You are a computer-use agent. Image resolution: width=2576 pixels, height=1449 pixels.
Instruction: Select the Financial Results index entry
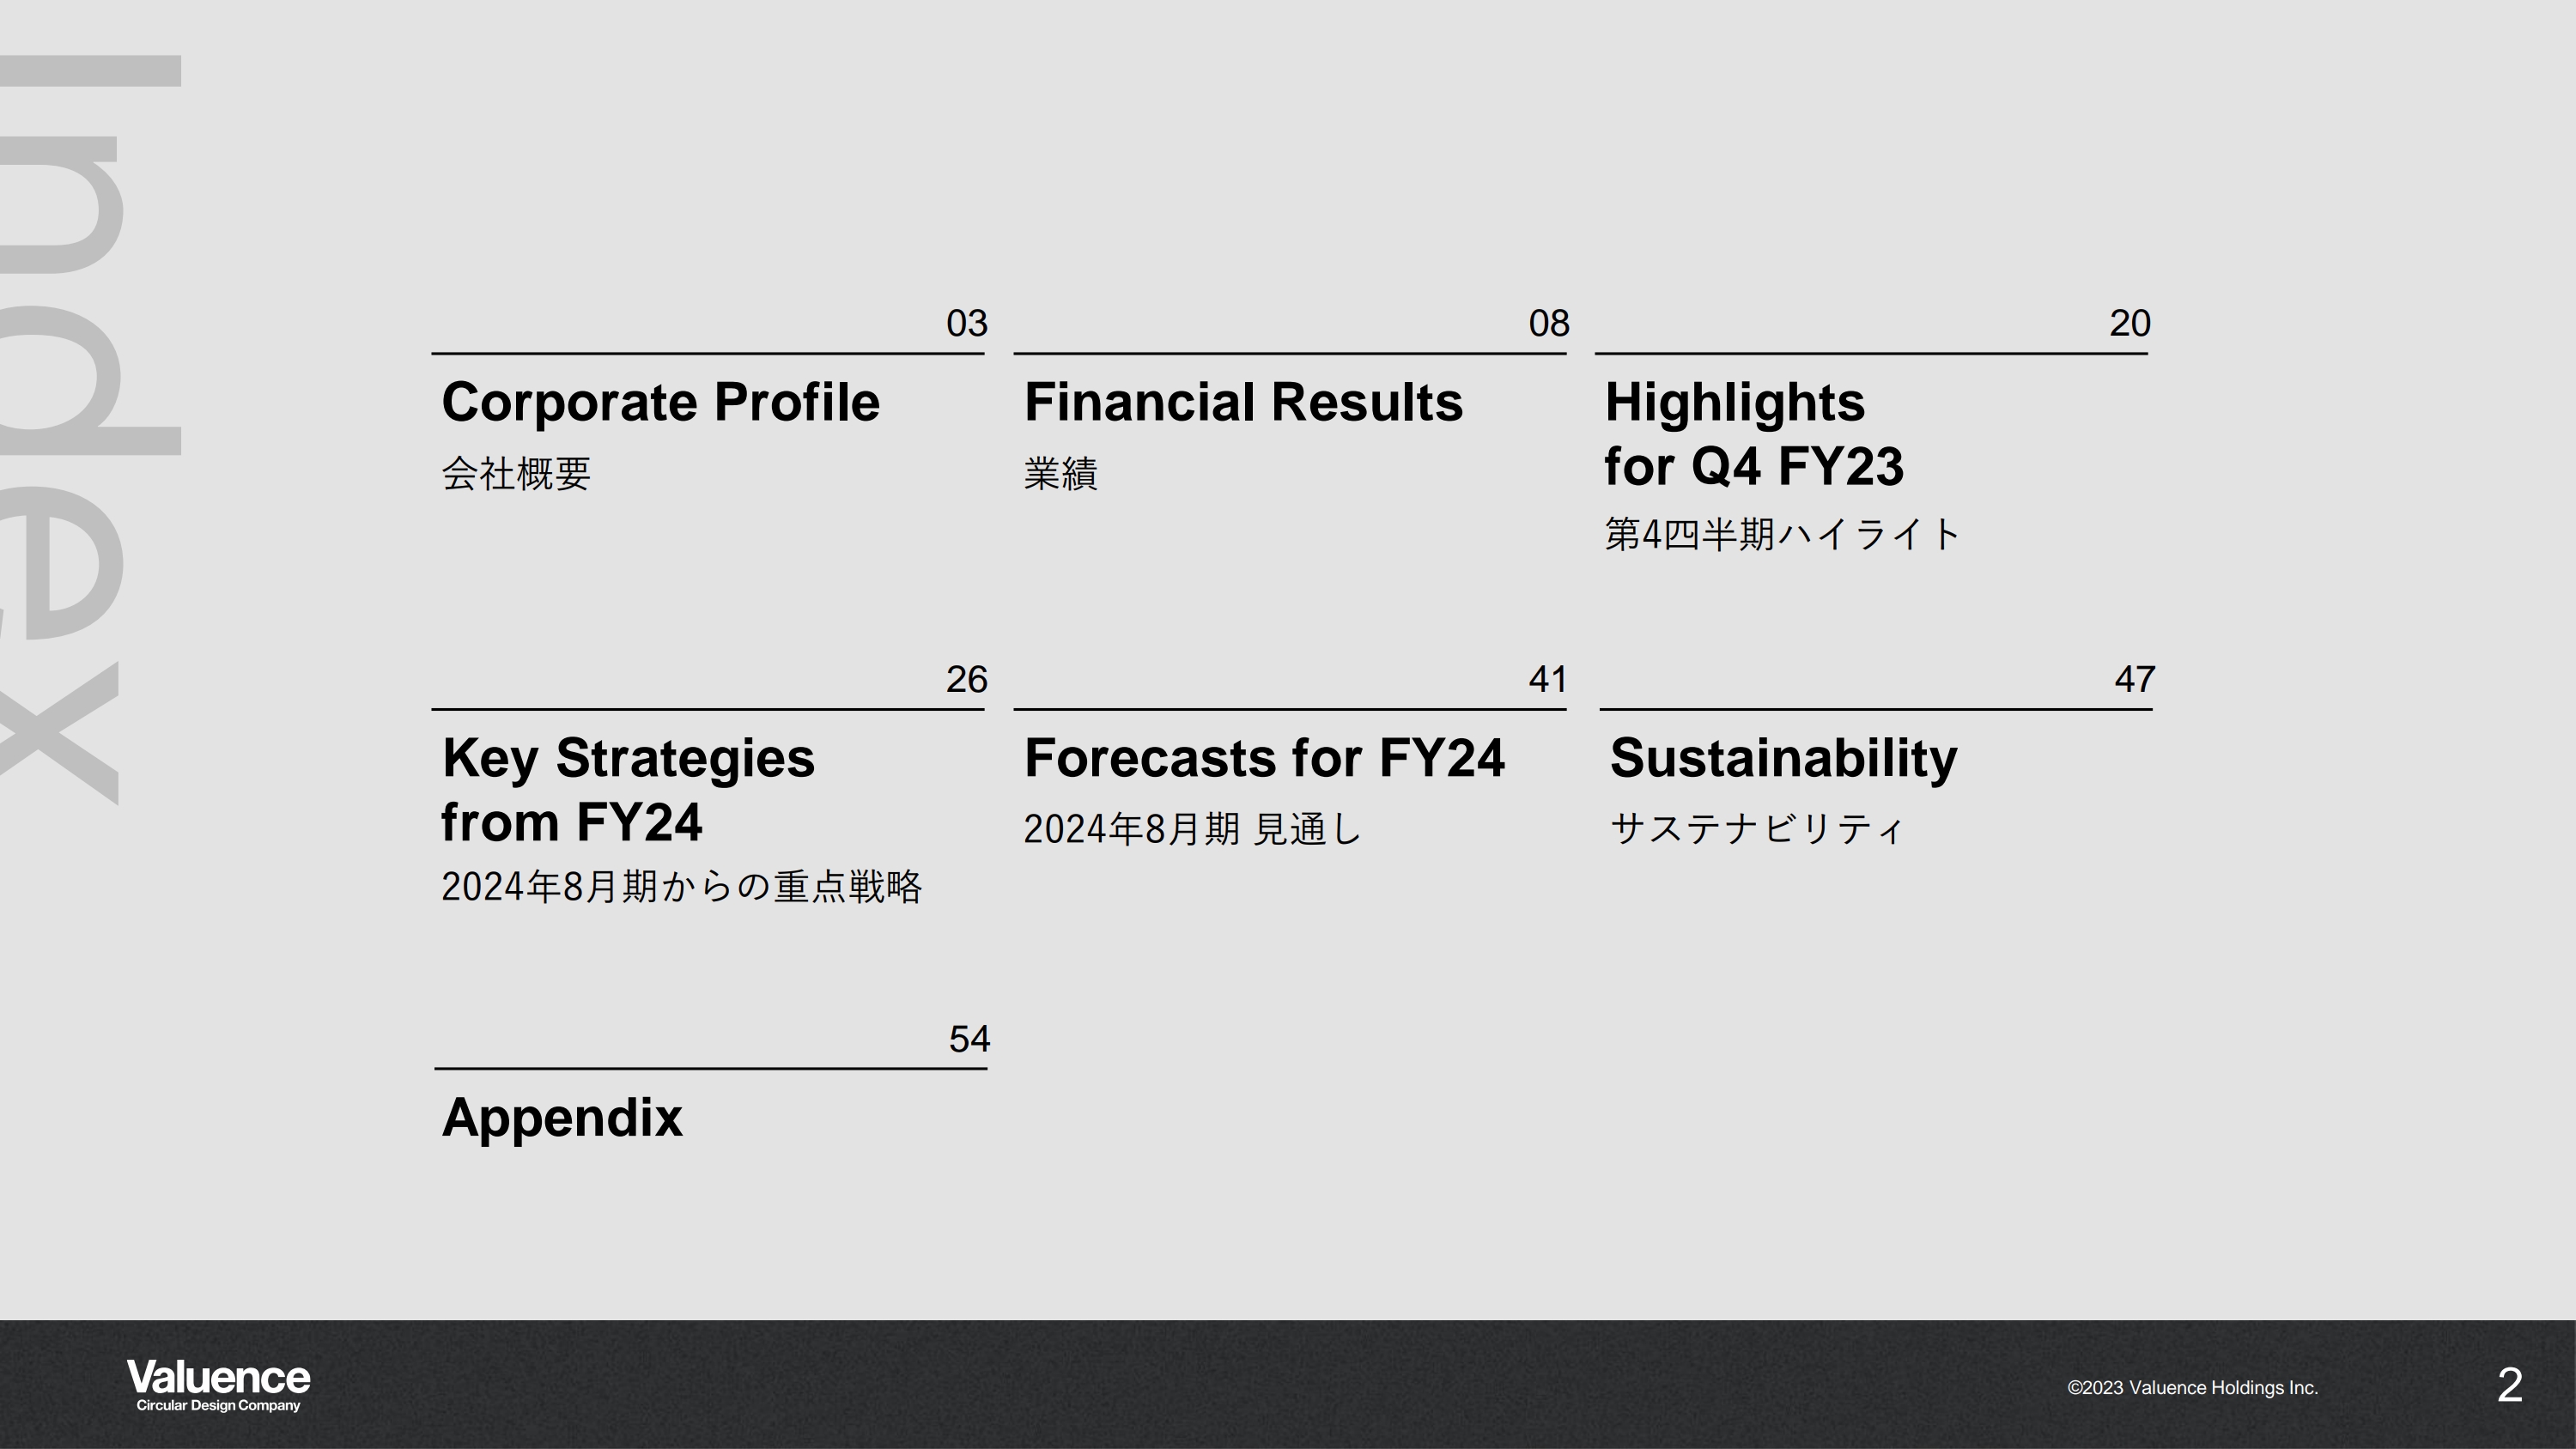click(1243, 402)
